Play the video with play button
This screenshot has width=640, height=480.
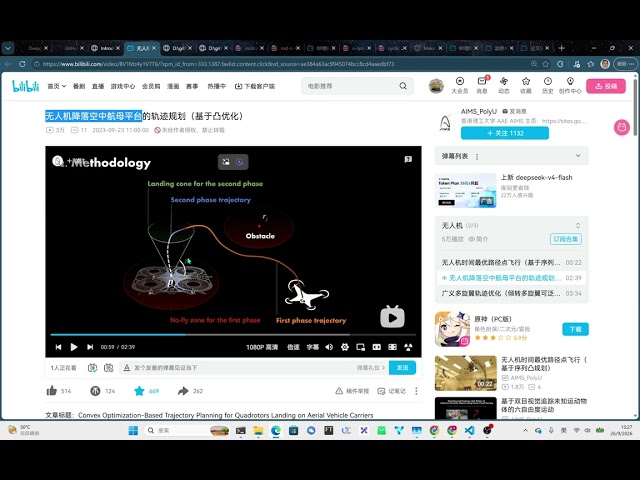74,347
